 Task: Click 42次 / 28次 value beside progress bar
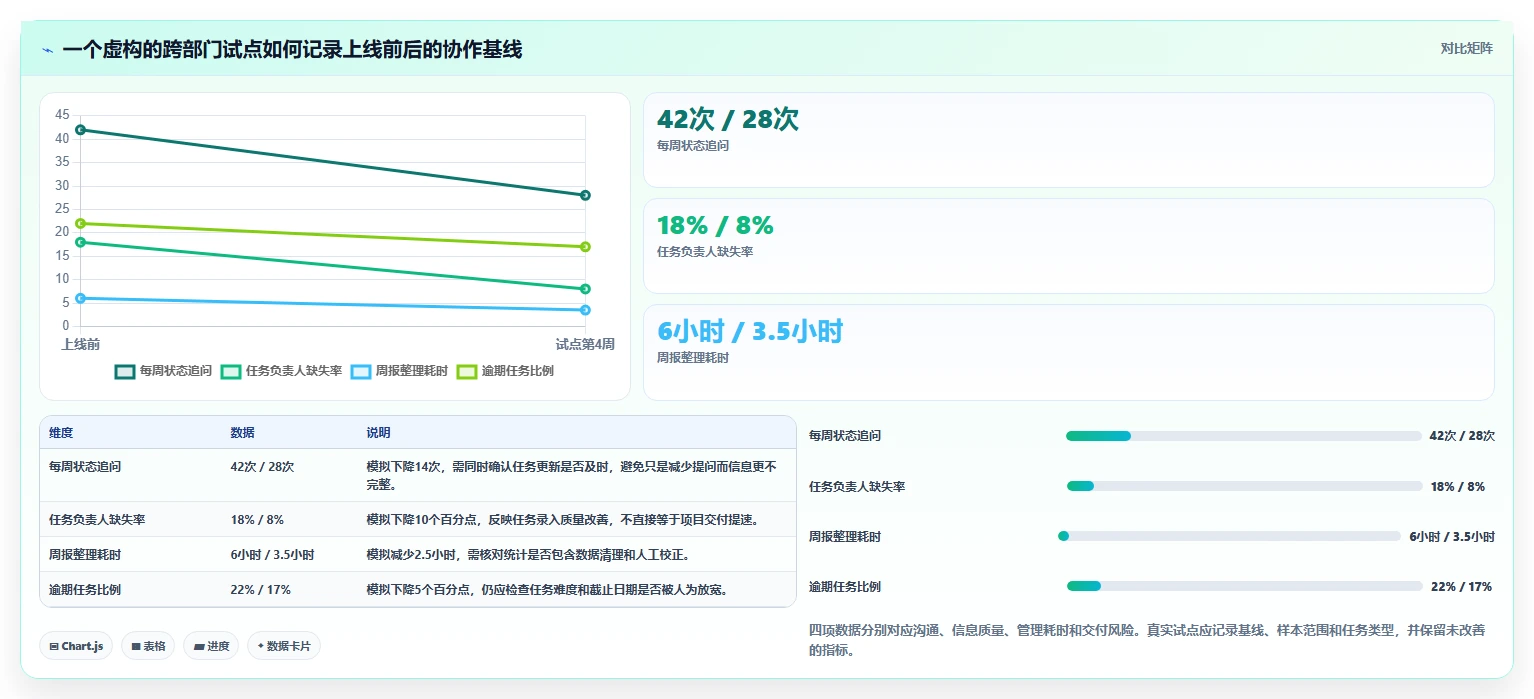tap(1462, 436)
